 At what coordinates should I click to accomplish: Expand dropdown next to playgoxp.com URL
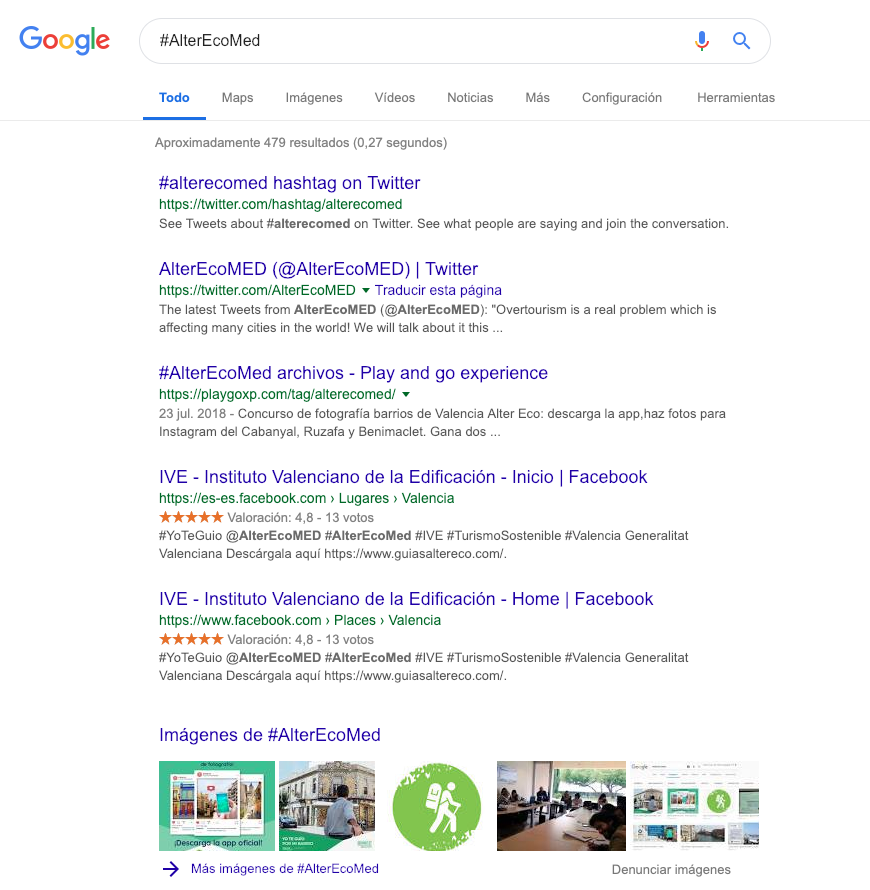click(406, 394)
